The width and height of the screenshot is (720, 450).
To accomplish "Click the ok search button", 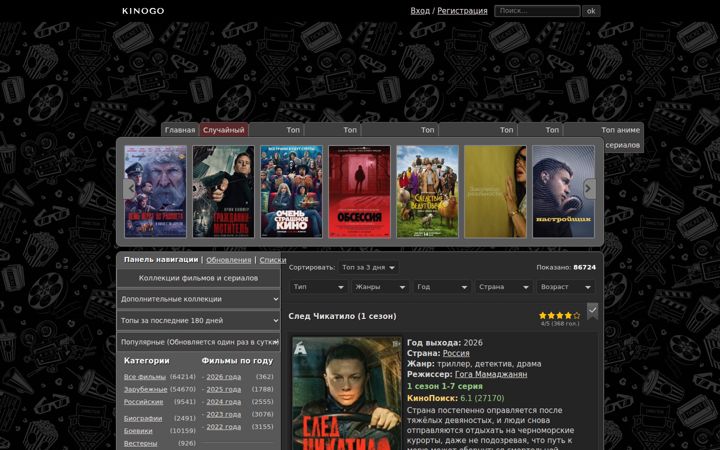I will tap(591, 11).
